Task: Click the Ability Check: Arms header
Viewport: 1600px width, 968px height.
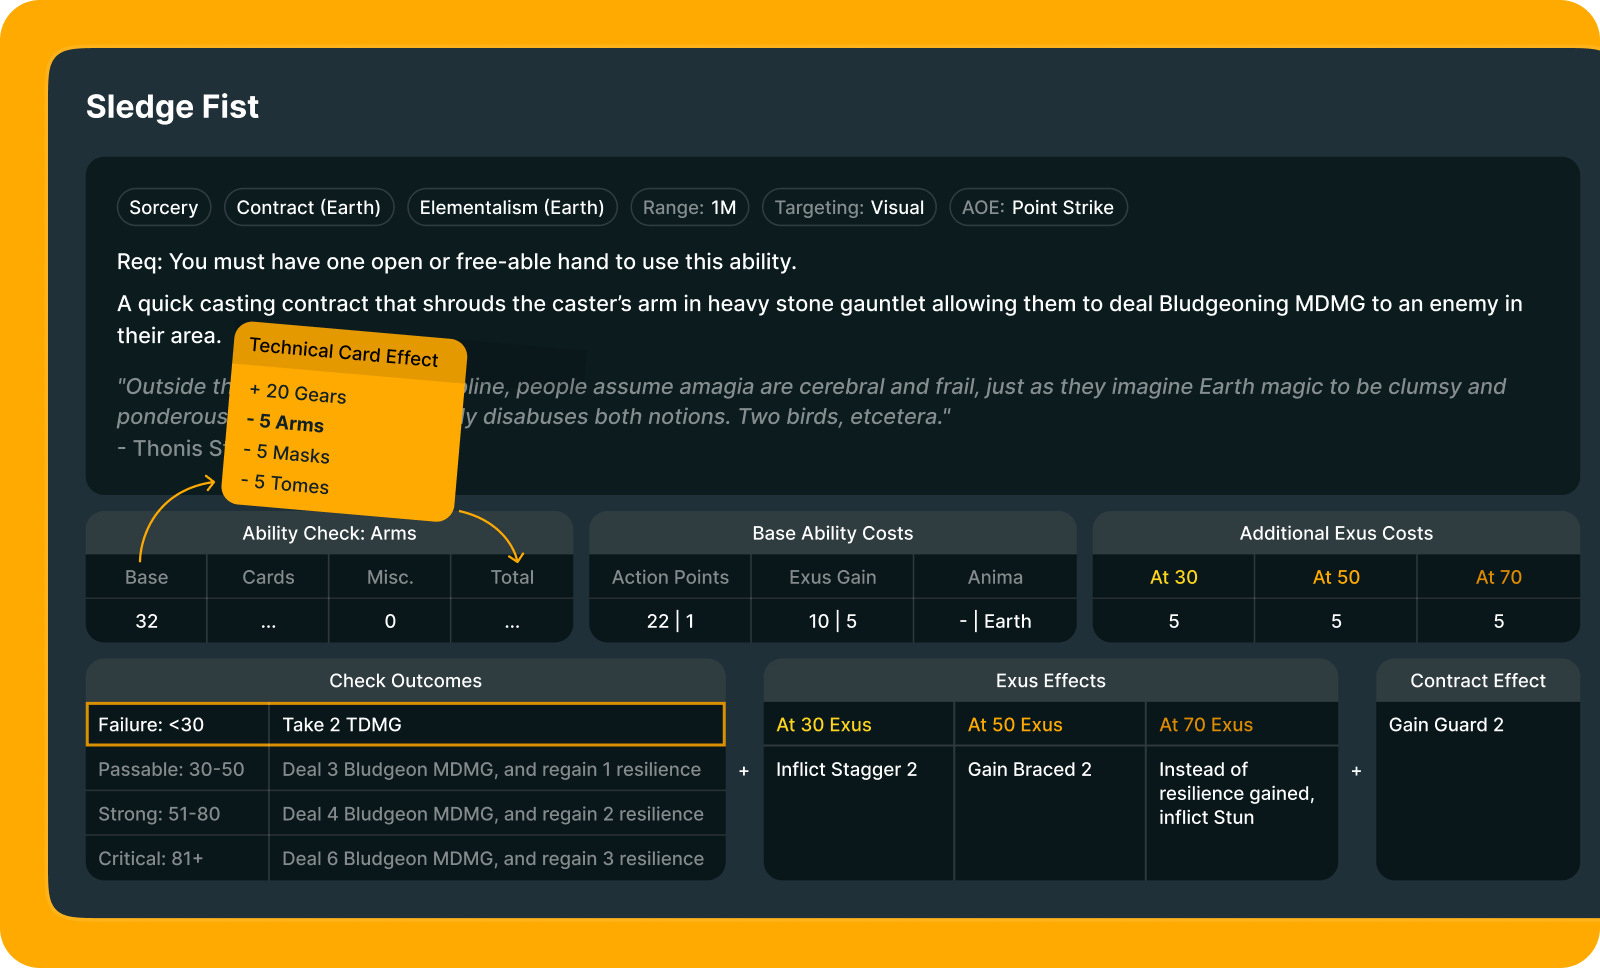Action: click(329, 533)
